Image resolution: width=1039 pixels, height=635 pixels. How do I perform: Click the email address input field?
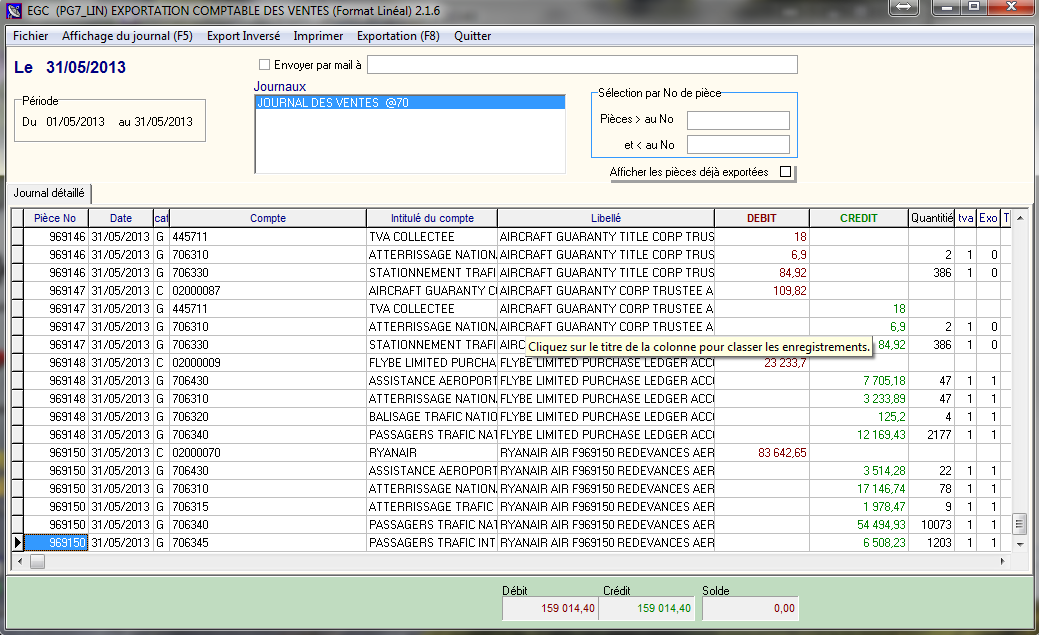tap(583, 65)
